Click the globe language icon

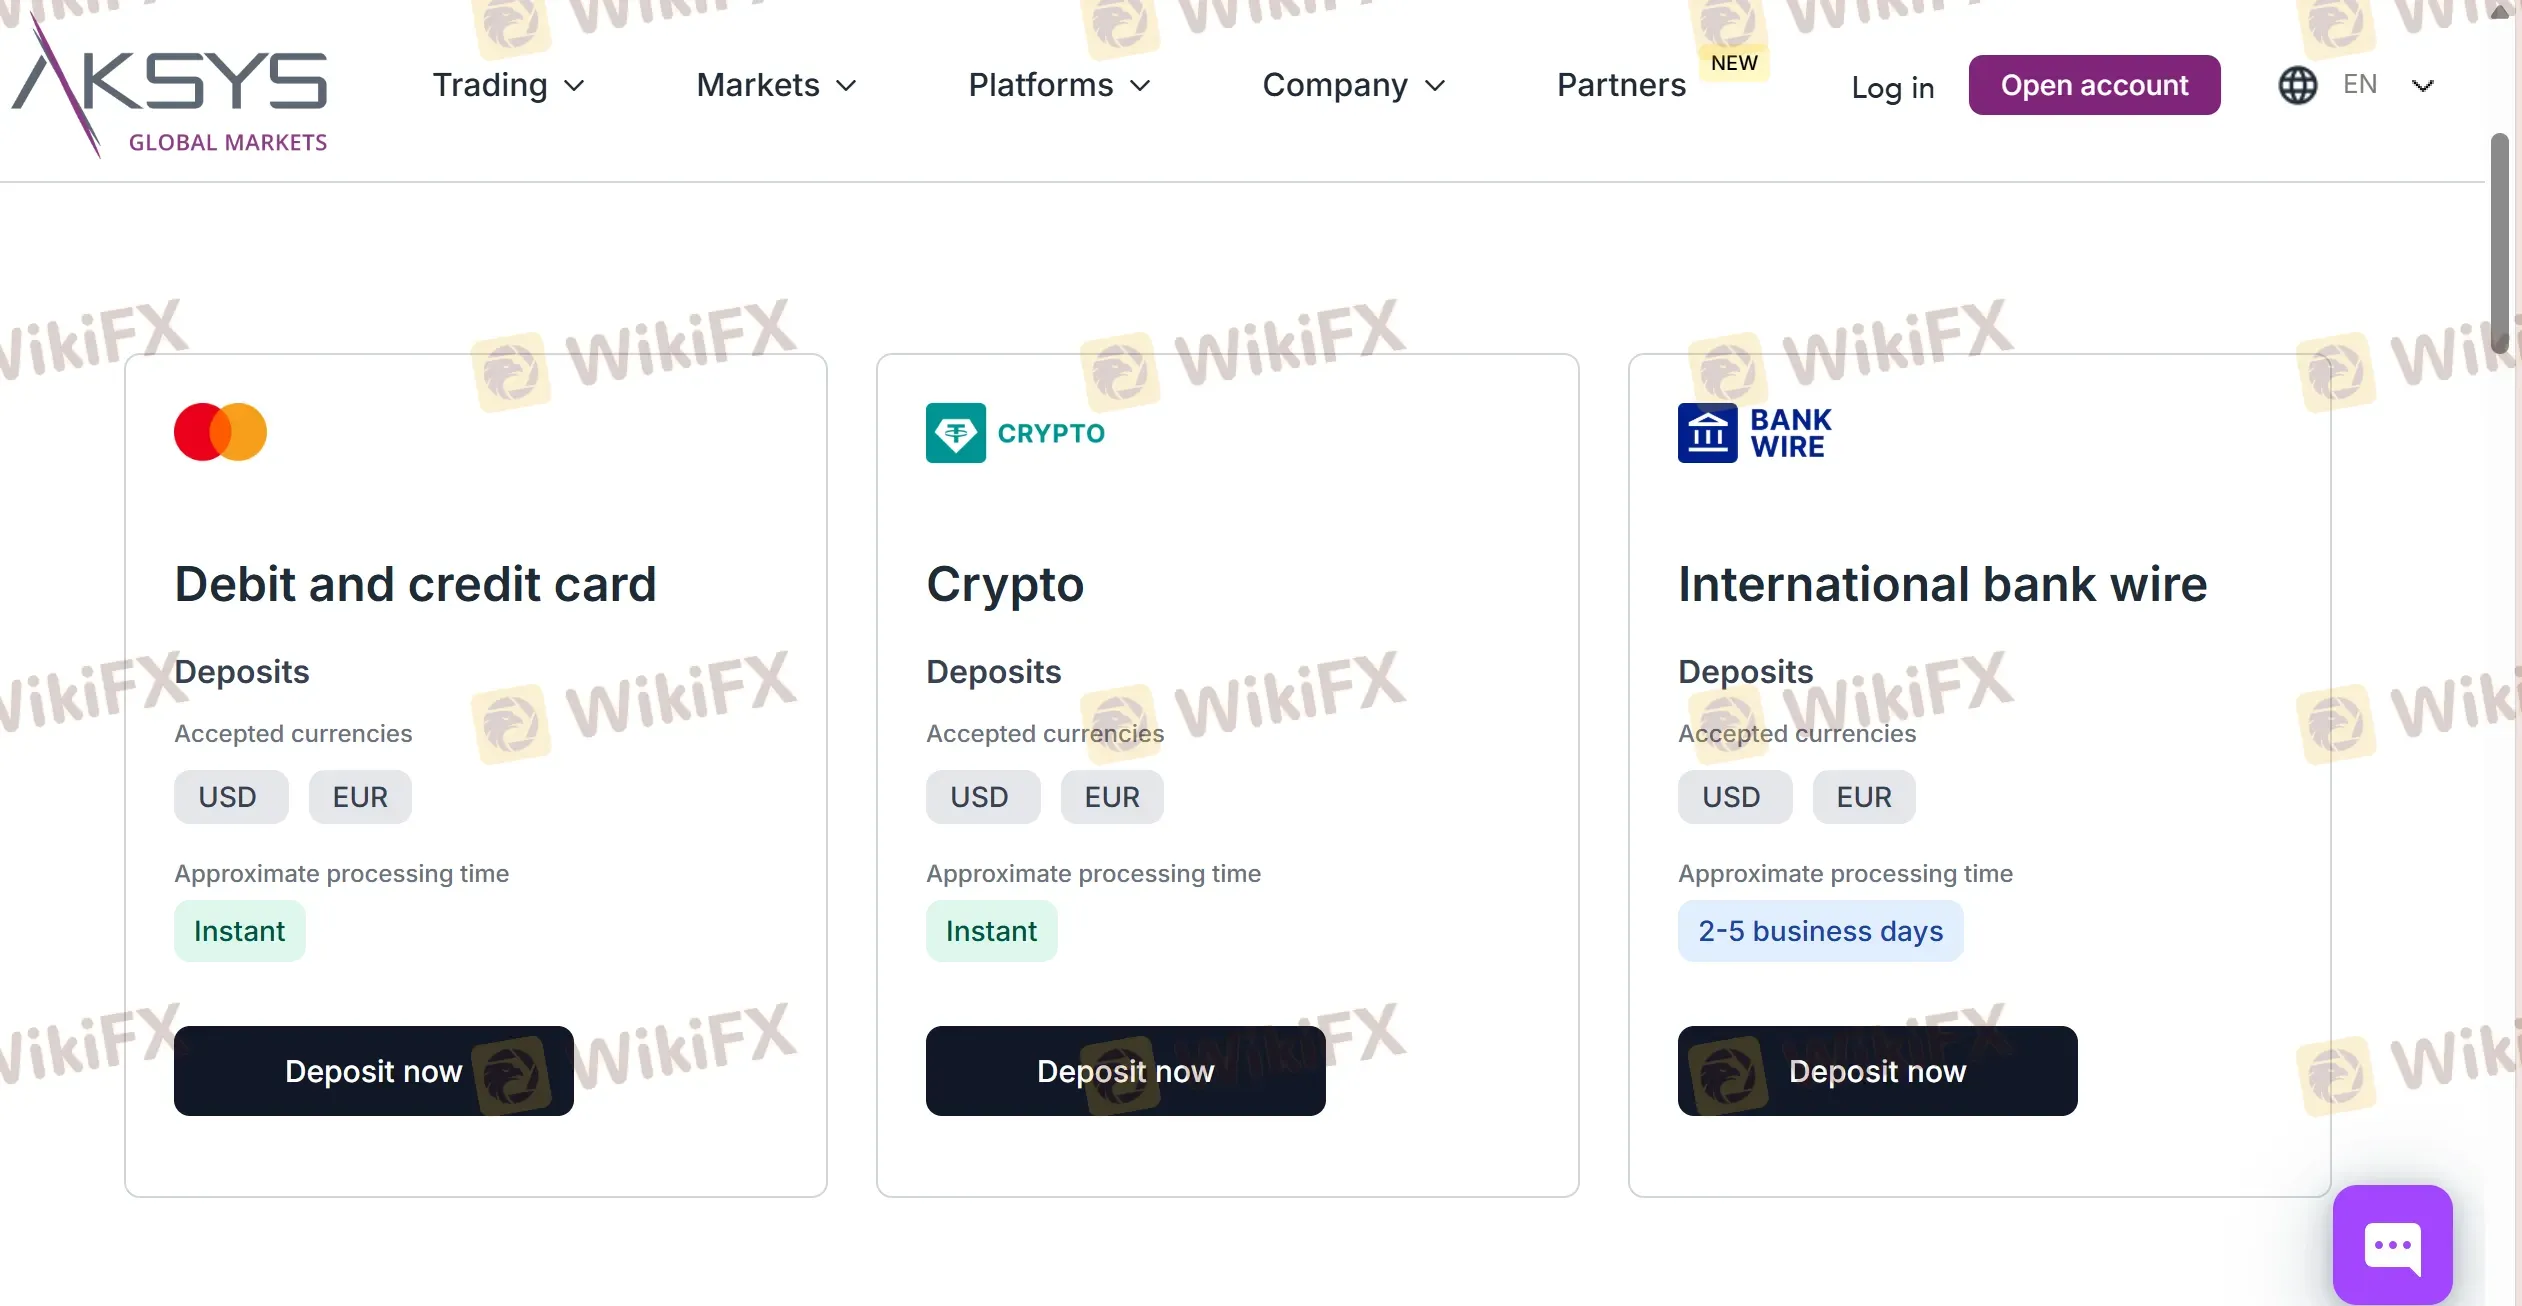(x=2298, y=85)
